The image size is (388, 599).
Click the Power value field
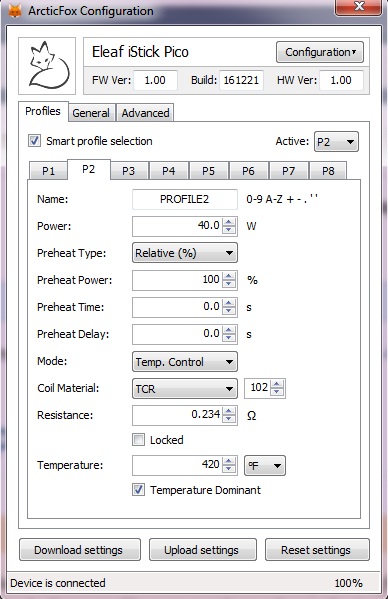[x=177, y=226]
